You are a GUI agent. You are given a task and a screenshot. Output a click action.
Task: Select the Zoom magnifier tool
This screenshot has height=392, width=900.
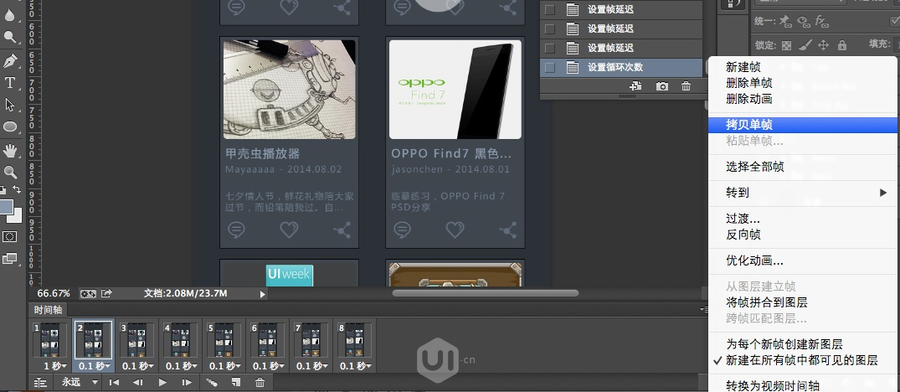click(10, 172)
